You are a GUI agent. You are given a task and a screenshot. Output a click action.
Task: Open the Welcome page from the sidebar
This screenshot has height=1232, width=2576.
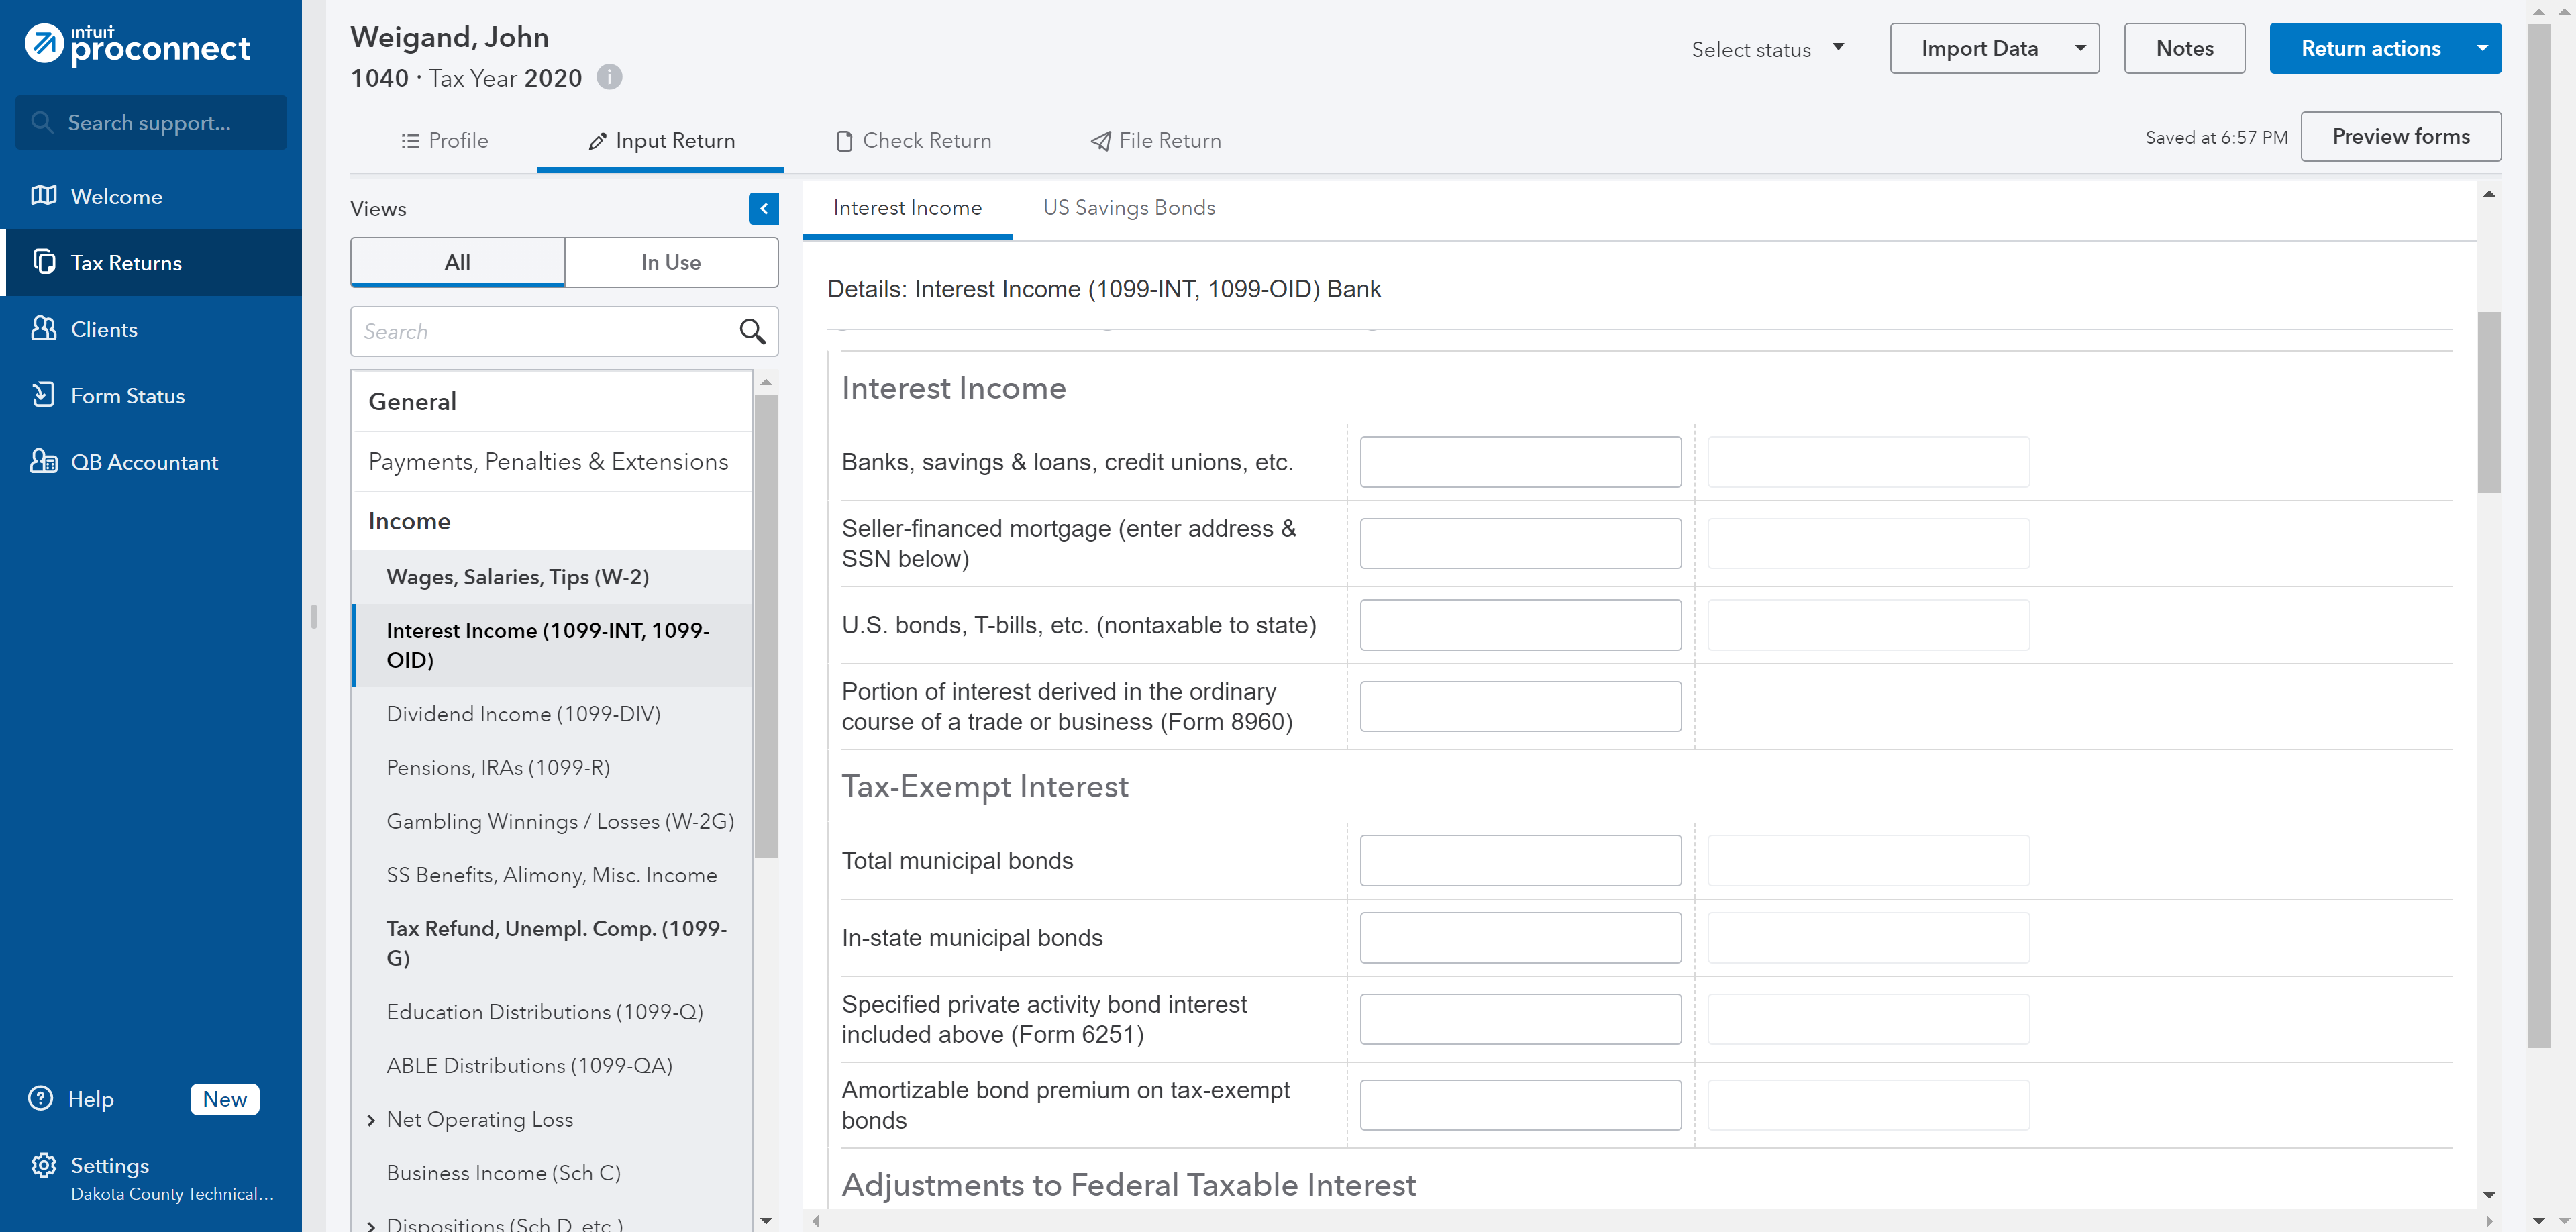pos(116,196)
